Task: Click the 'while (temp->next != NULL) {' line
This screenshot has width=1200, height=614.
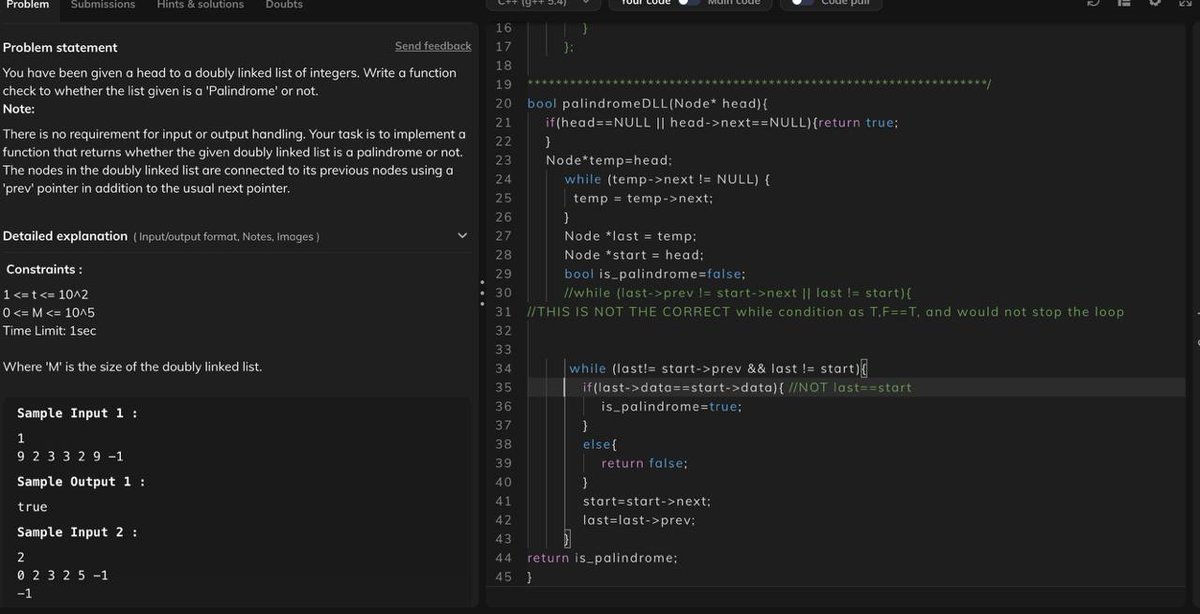Action: [x=668, y=179]
